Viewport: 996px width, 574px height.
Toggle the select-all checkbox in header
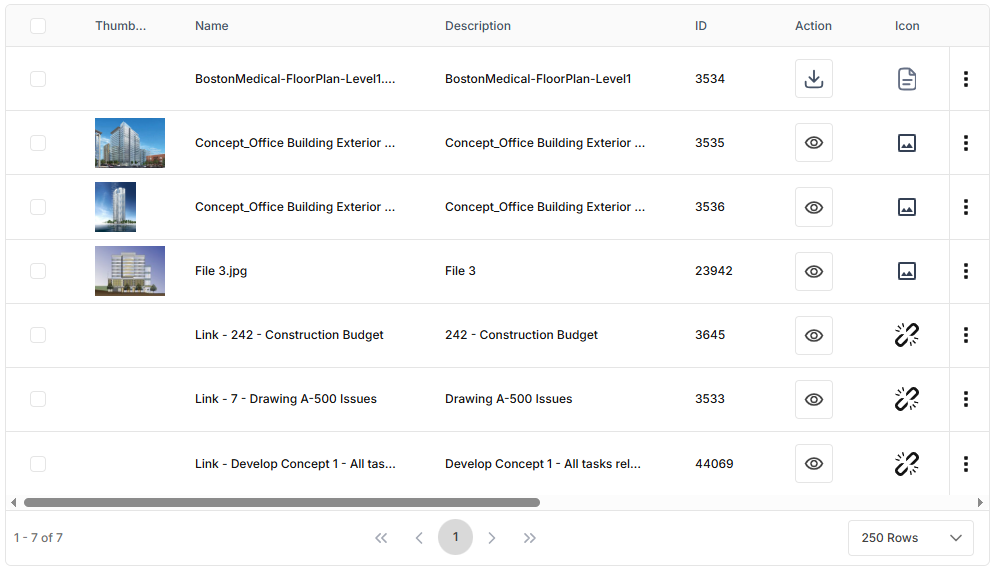click(38, 26)
